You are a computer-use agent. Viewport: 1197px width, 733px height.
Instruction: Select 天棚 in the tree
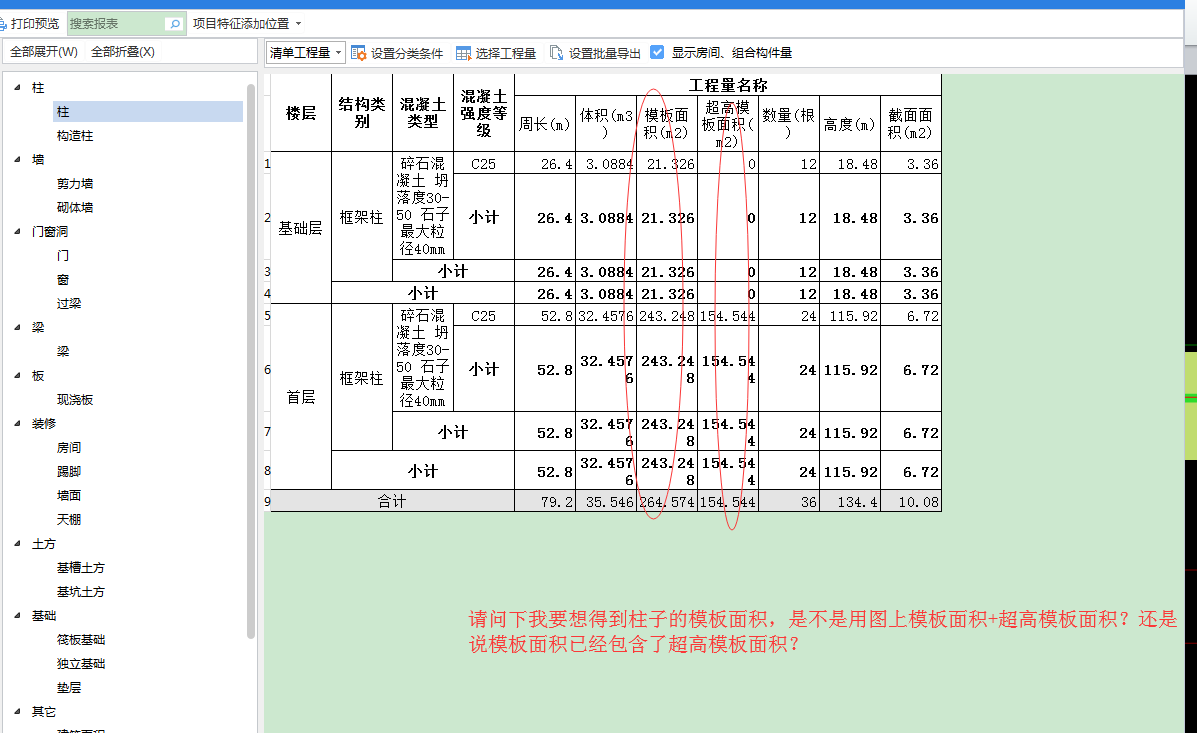(69, 519)
